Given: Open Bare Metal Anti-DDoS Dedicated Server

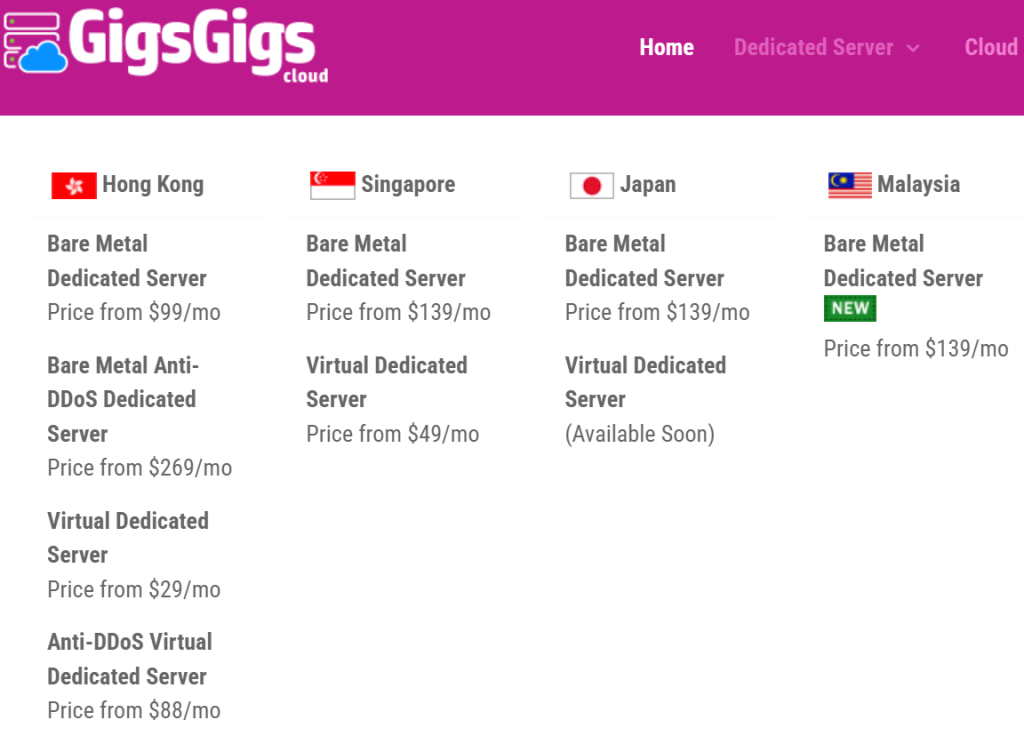Looking at the screenshot, I should [x=123, y=400].
